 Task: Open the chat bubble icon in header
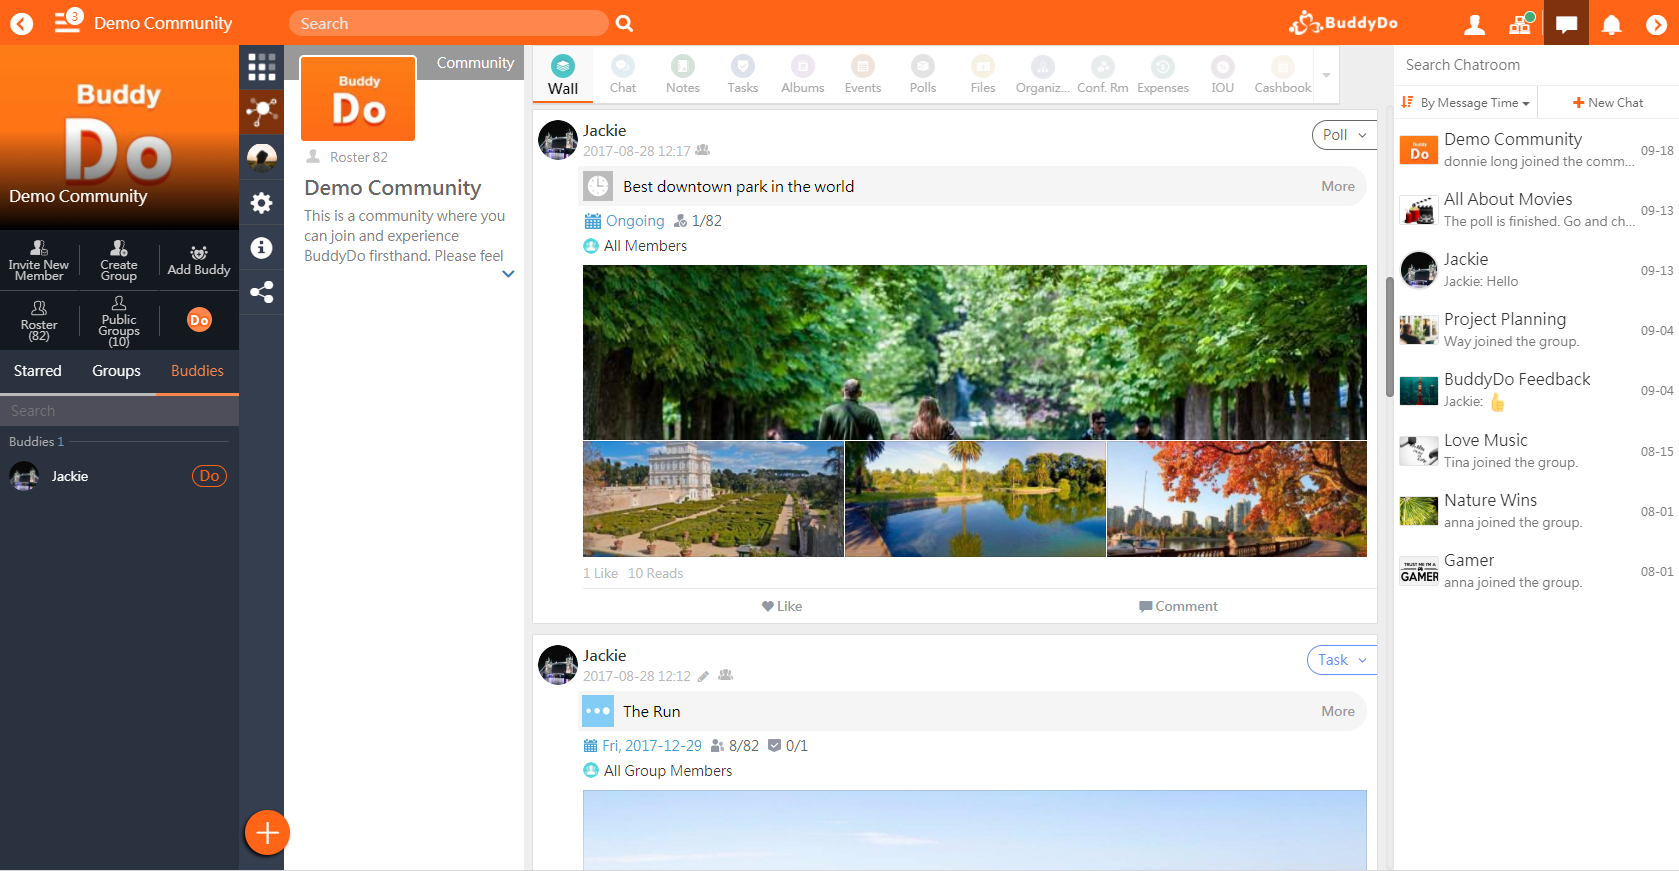coord(1566,24)
